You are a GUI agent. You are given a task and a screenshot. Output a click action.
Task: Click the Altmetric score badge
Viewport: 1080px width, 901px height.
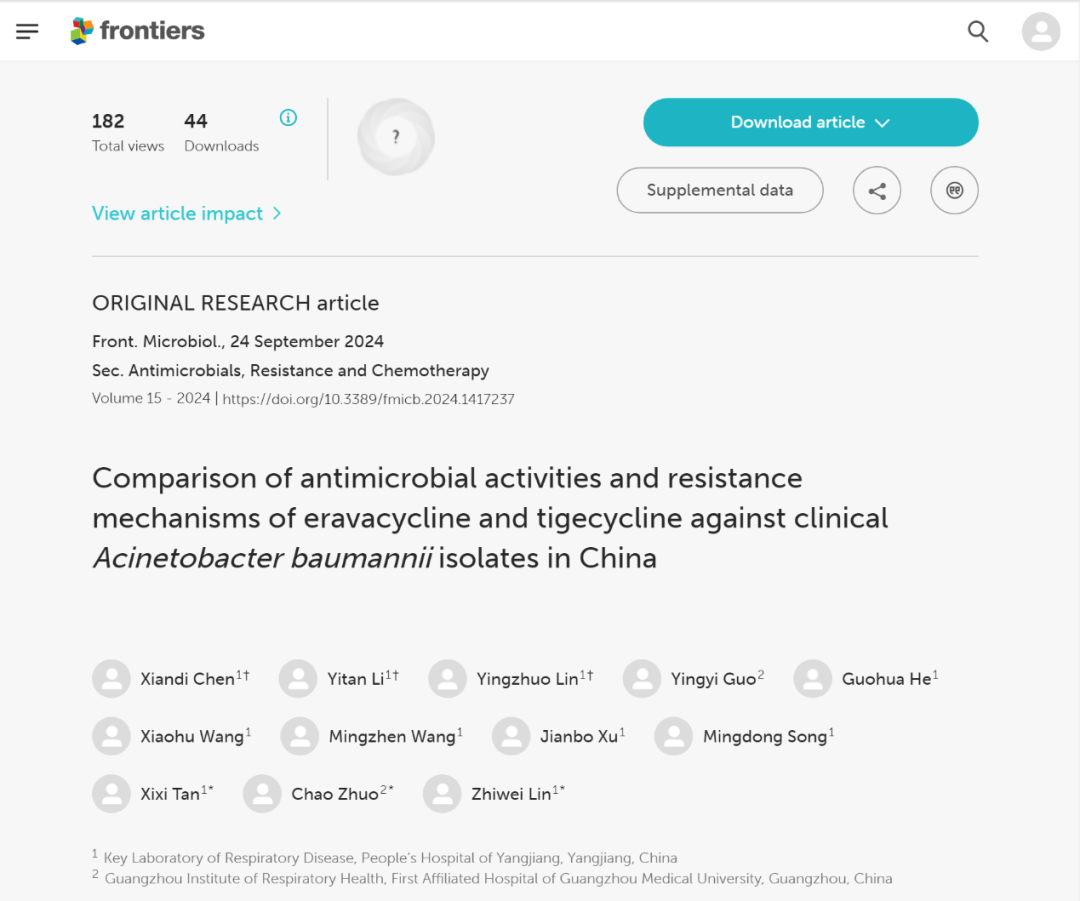tap(396, 136)
